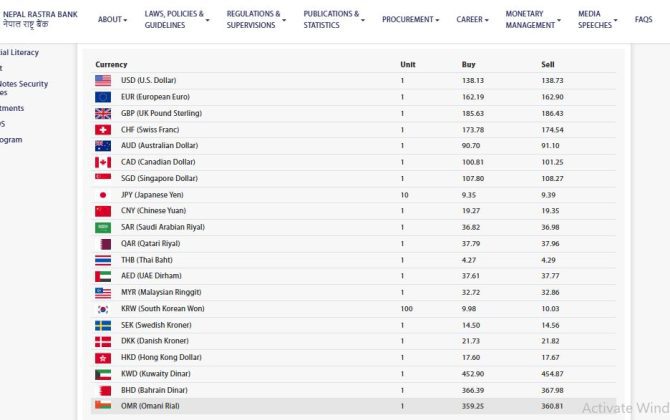Click the U.S. Dollar flag icon
Viewport: 670px width, 420px height.
tap(103, 80)
